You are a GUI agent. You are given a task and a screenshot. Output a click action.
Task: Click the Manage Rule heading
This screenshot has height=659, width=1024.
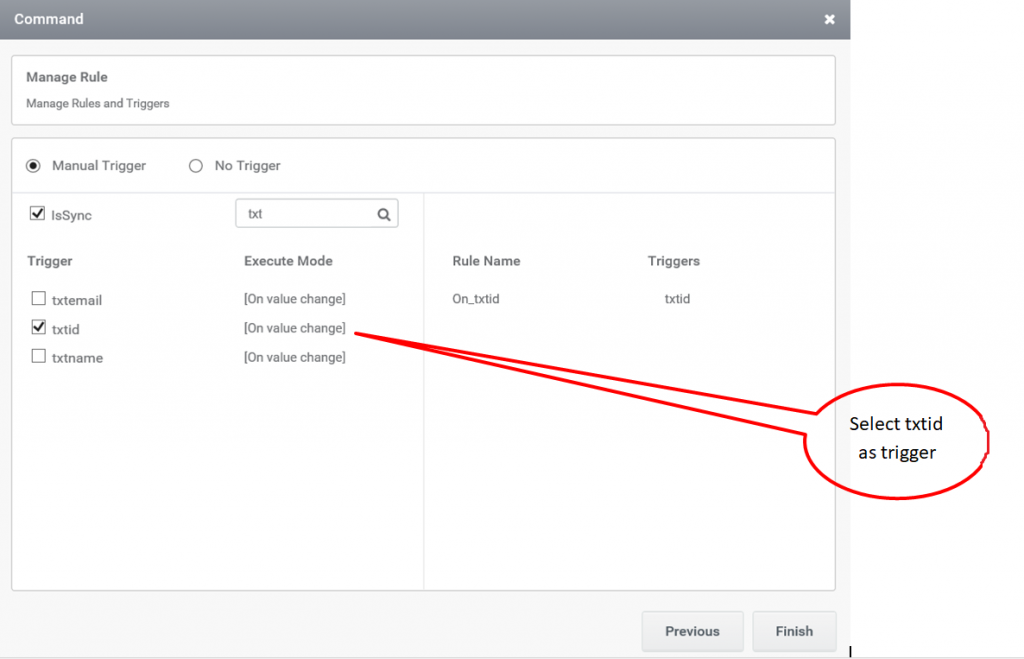67,77
